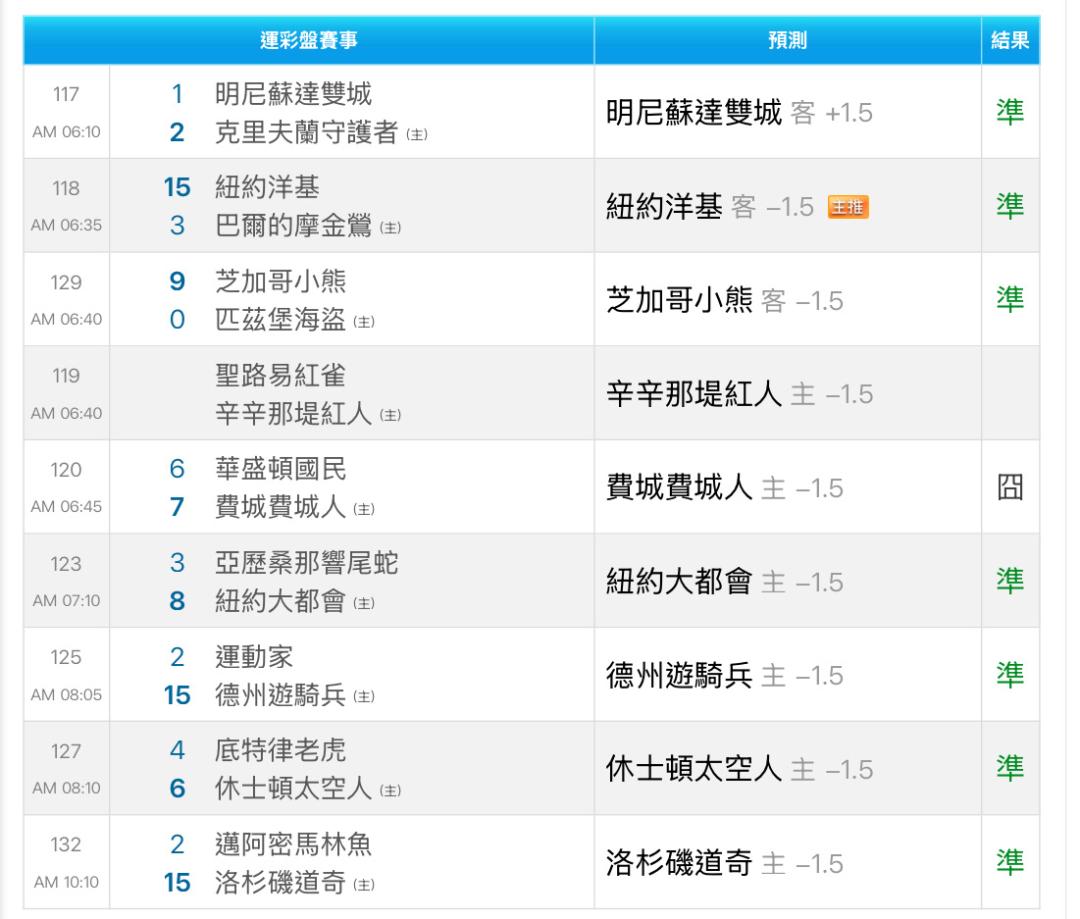Open the 德州遊騎兵 主 -1.5 prediction
Screen dimensions: 1080x919
click(725, 675)
